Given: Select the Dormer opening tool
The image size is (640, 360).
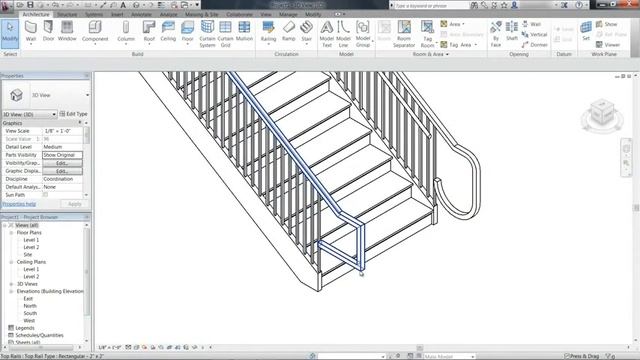Looking at the screenshot, I should 535,45.
